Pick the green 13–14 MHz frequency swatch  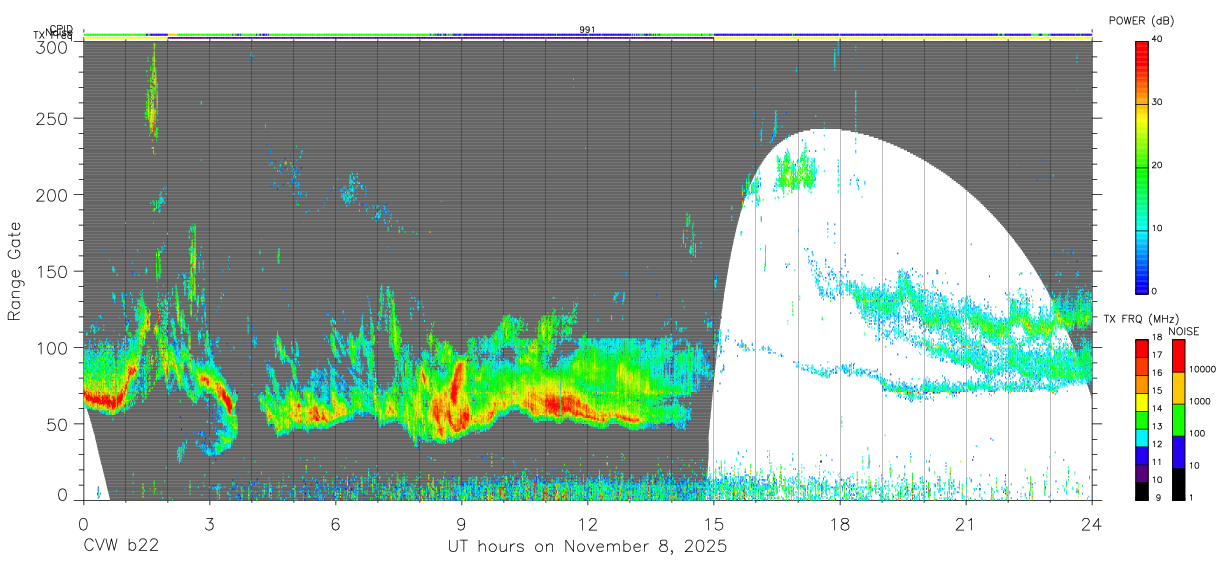[1142, 420]
